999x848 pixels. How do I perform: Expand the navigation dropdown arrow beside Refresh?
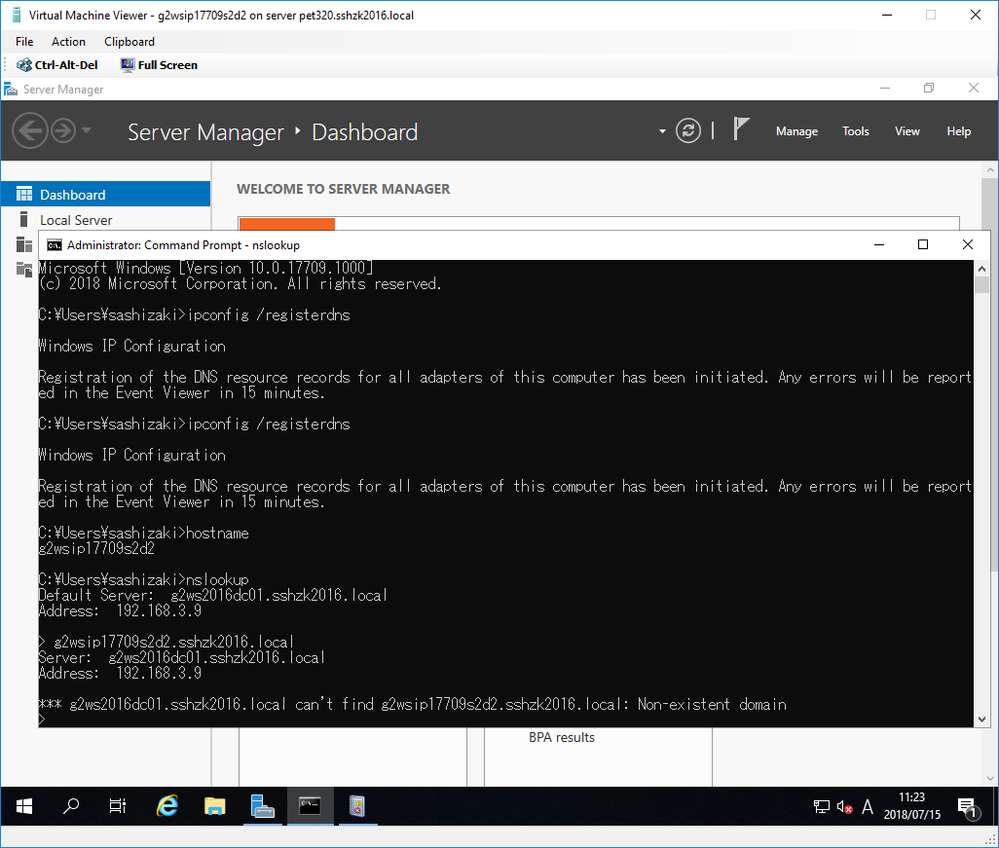click(x=661, y=130)
